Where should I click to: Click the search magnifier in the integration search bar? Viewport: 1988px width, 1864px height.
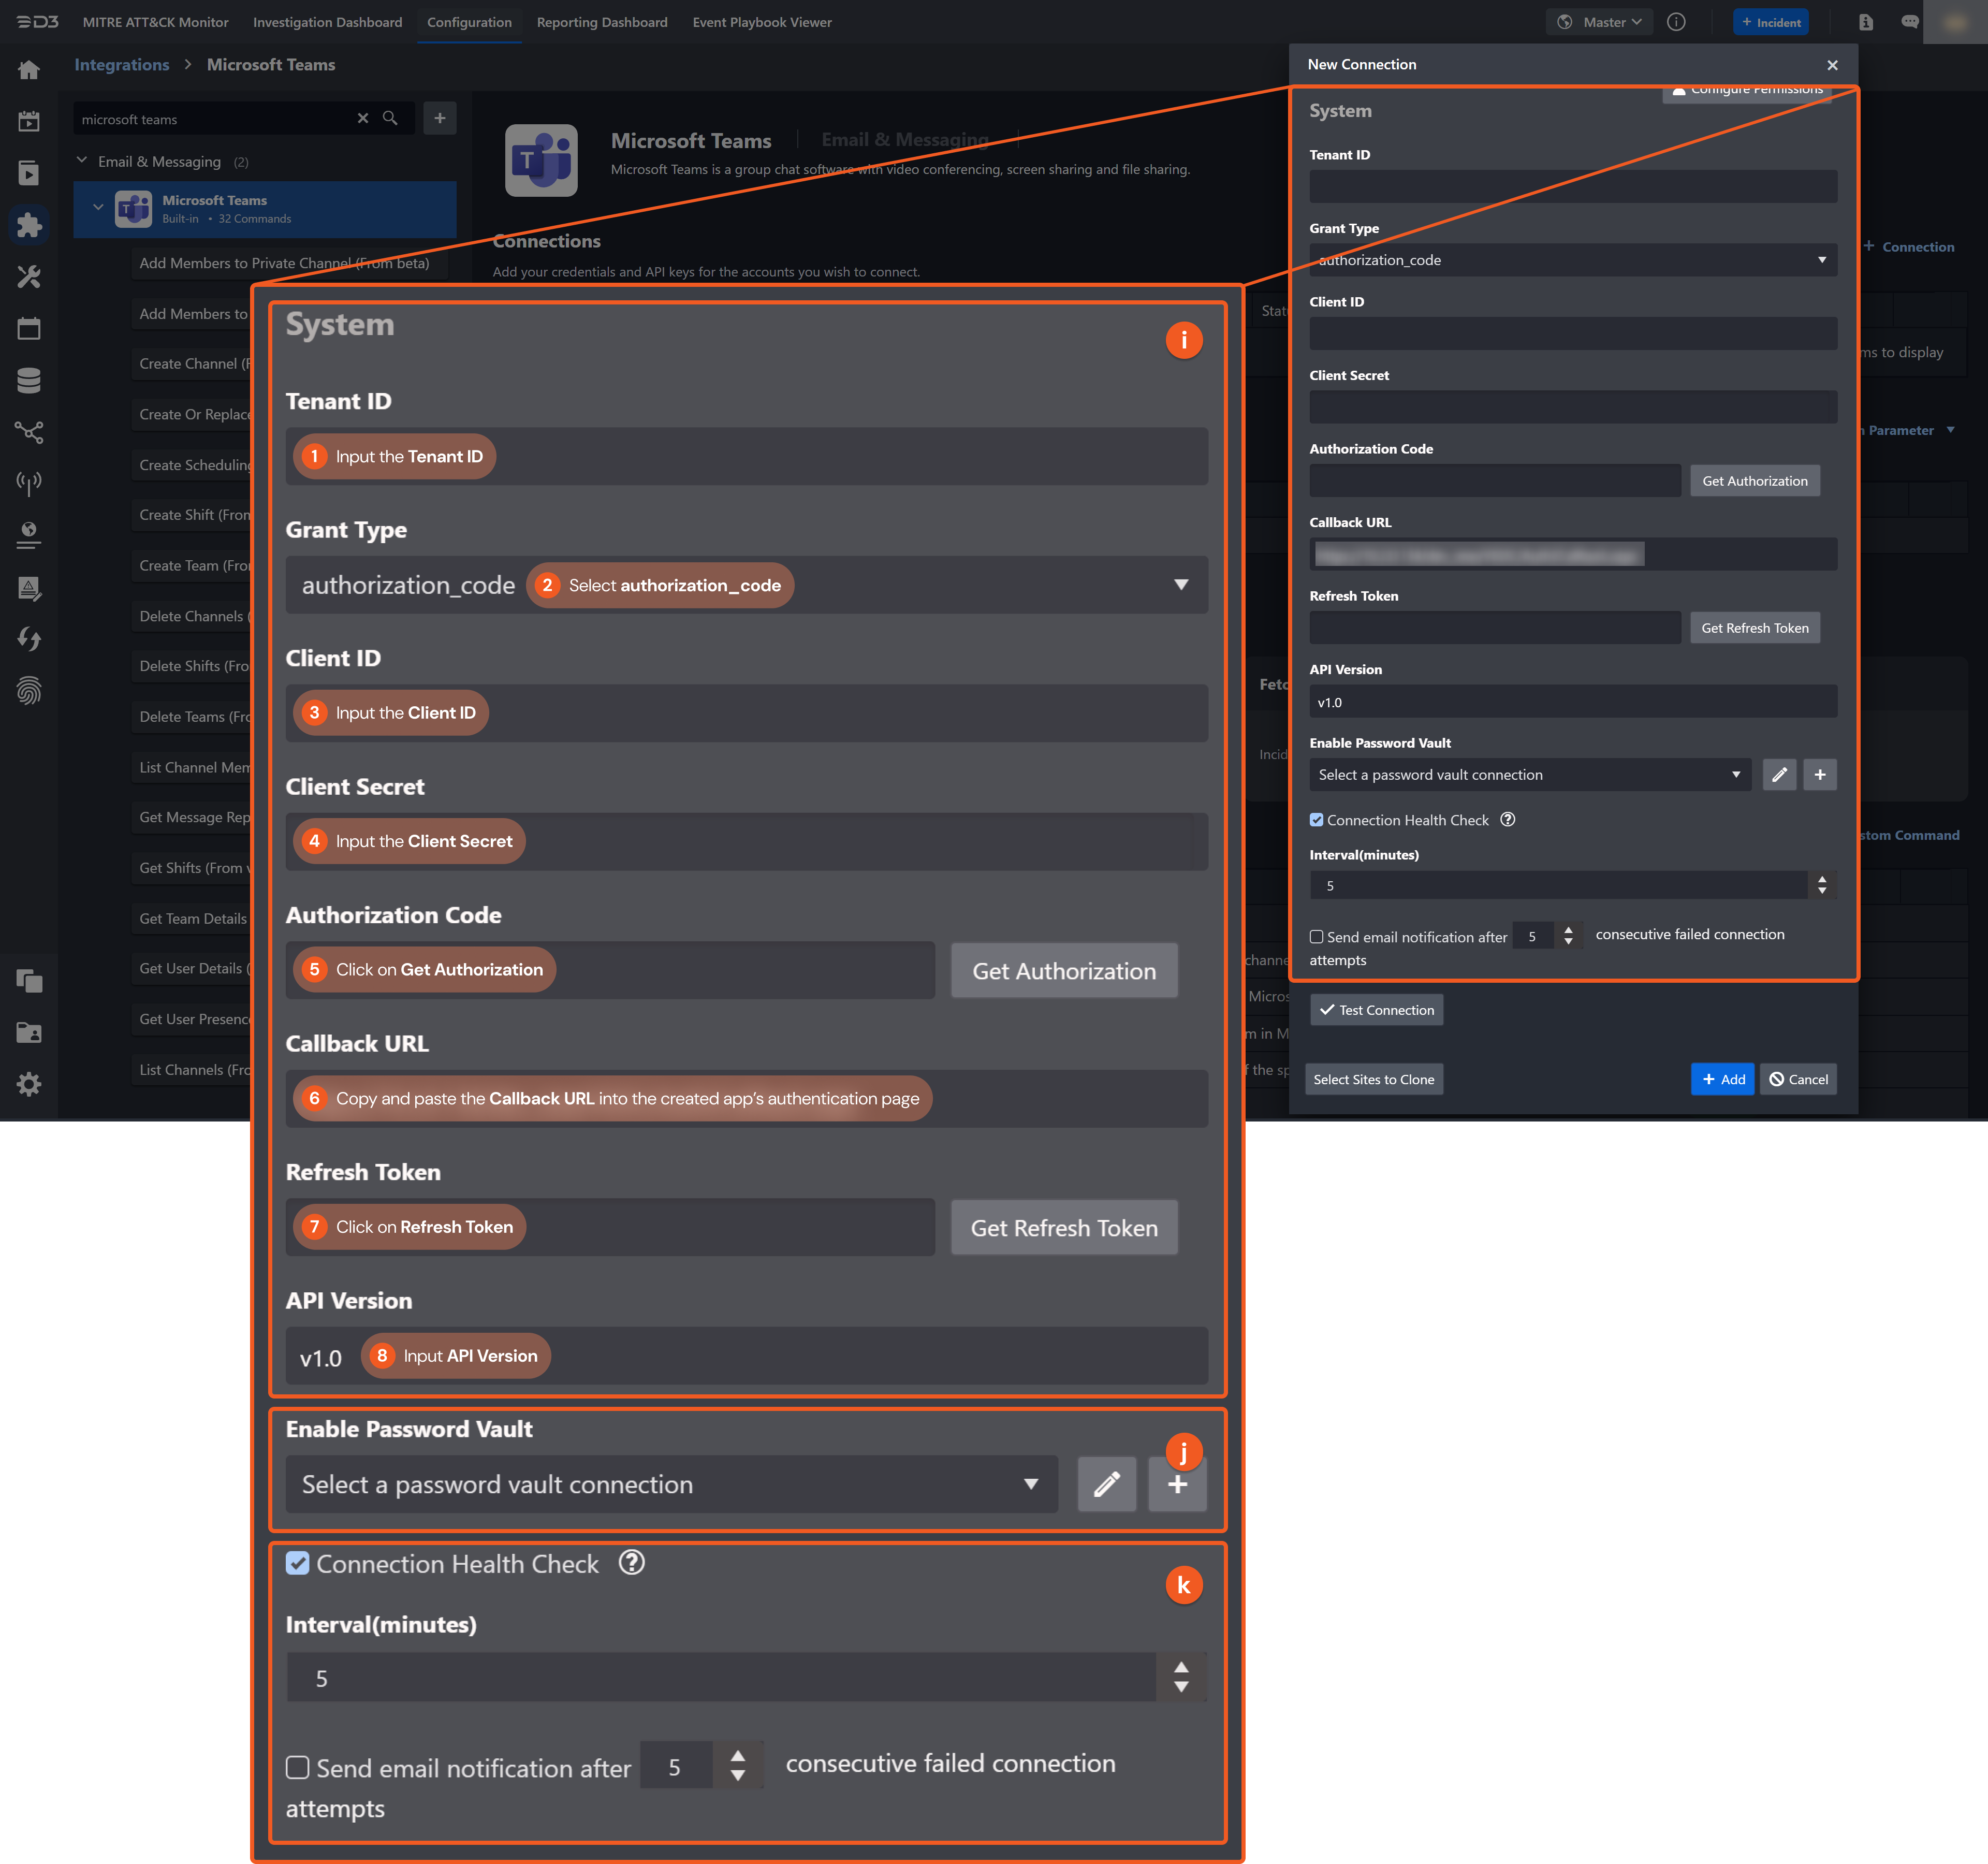(390, 118)
